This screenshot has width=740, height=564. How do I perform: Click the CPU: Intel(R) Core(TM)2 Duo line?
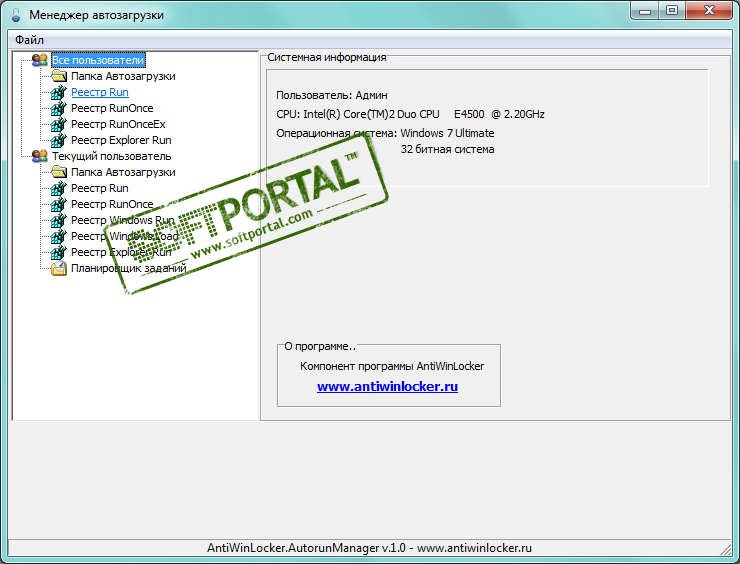[x=410, y=114]
